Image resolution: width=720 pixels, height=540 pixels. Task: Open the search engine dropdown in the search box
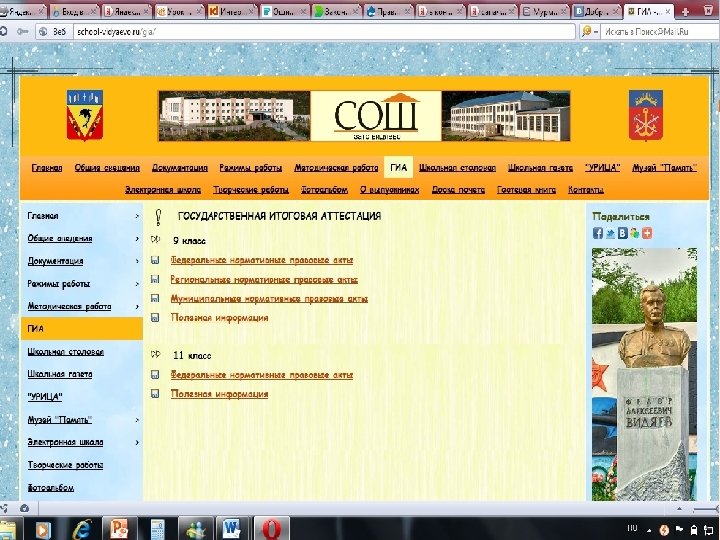point(590,31)
